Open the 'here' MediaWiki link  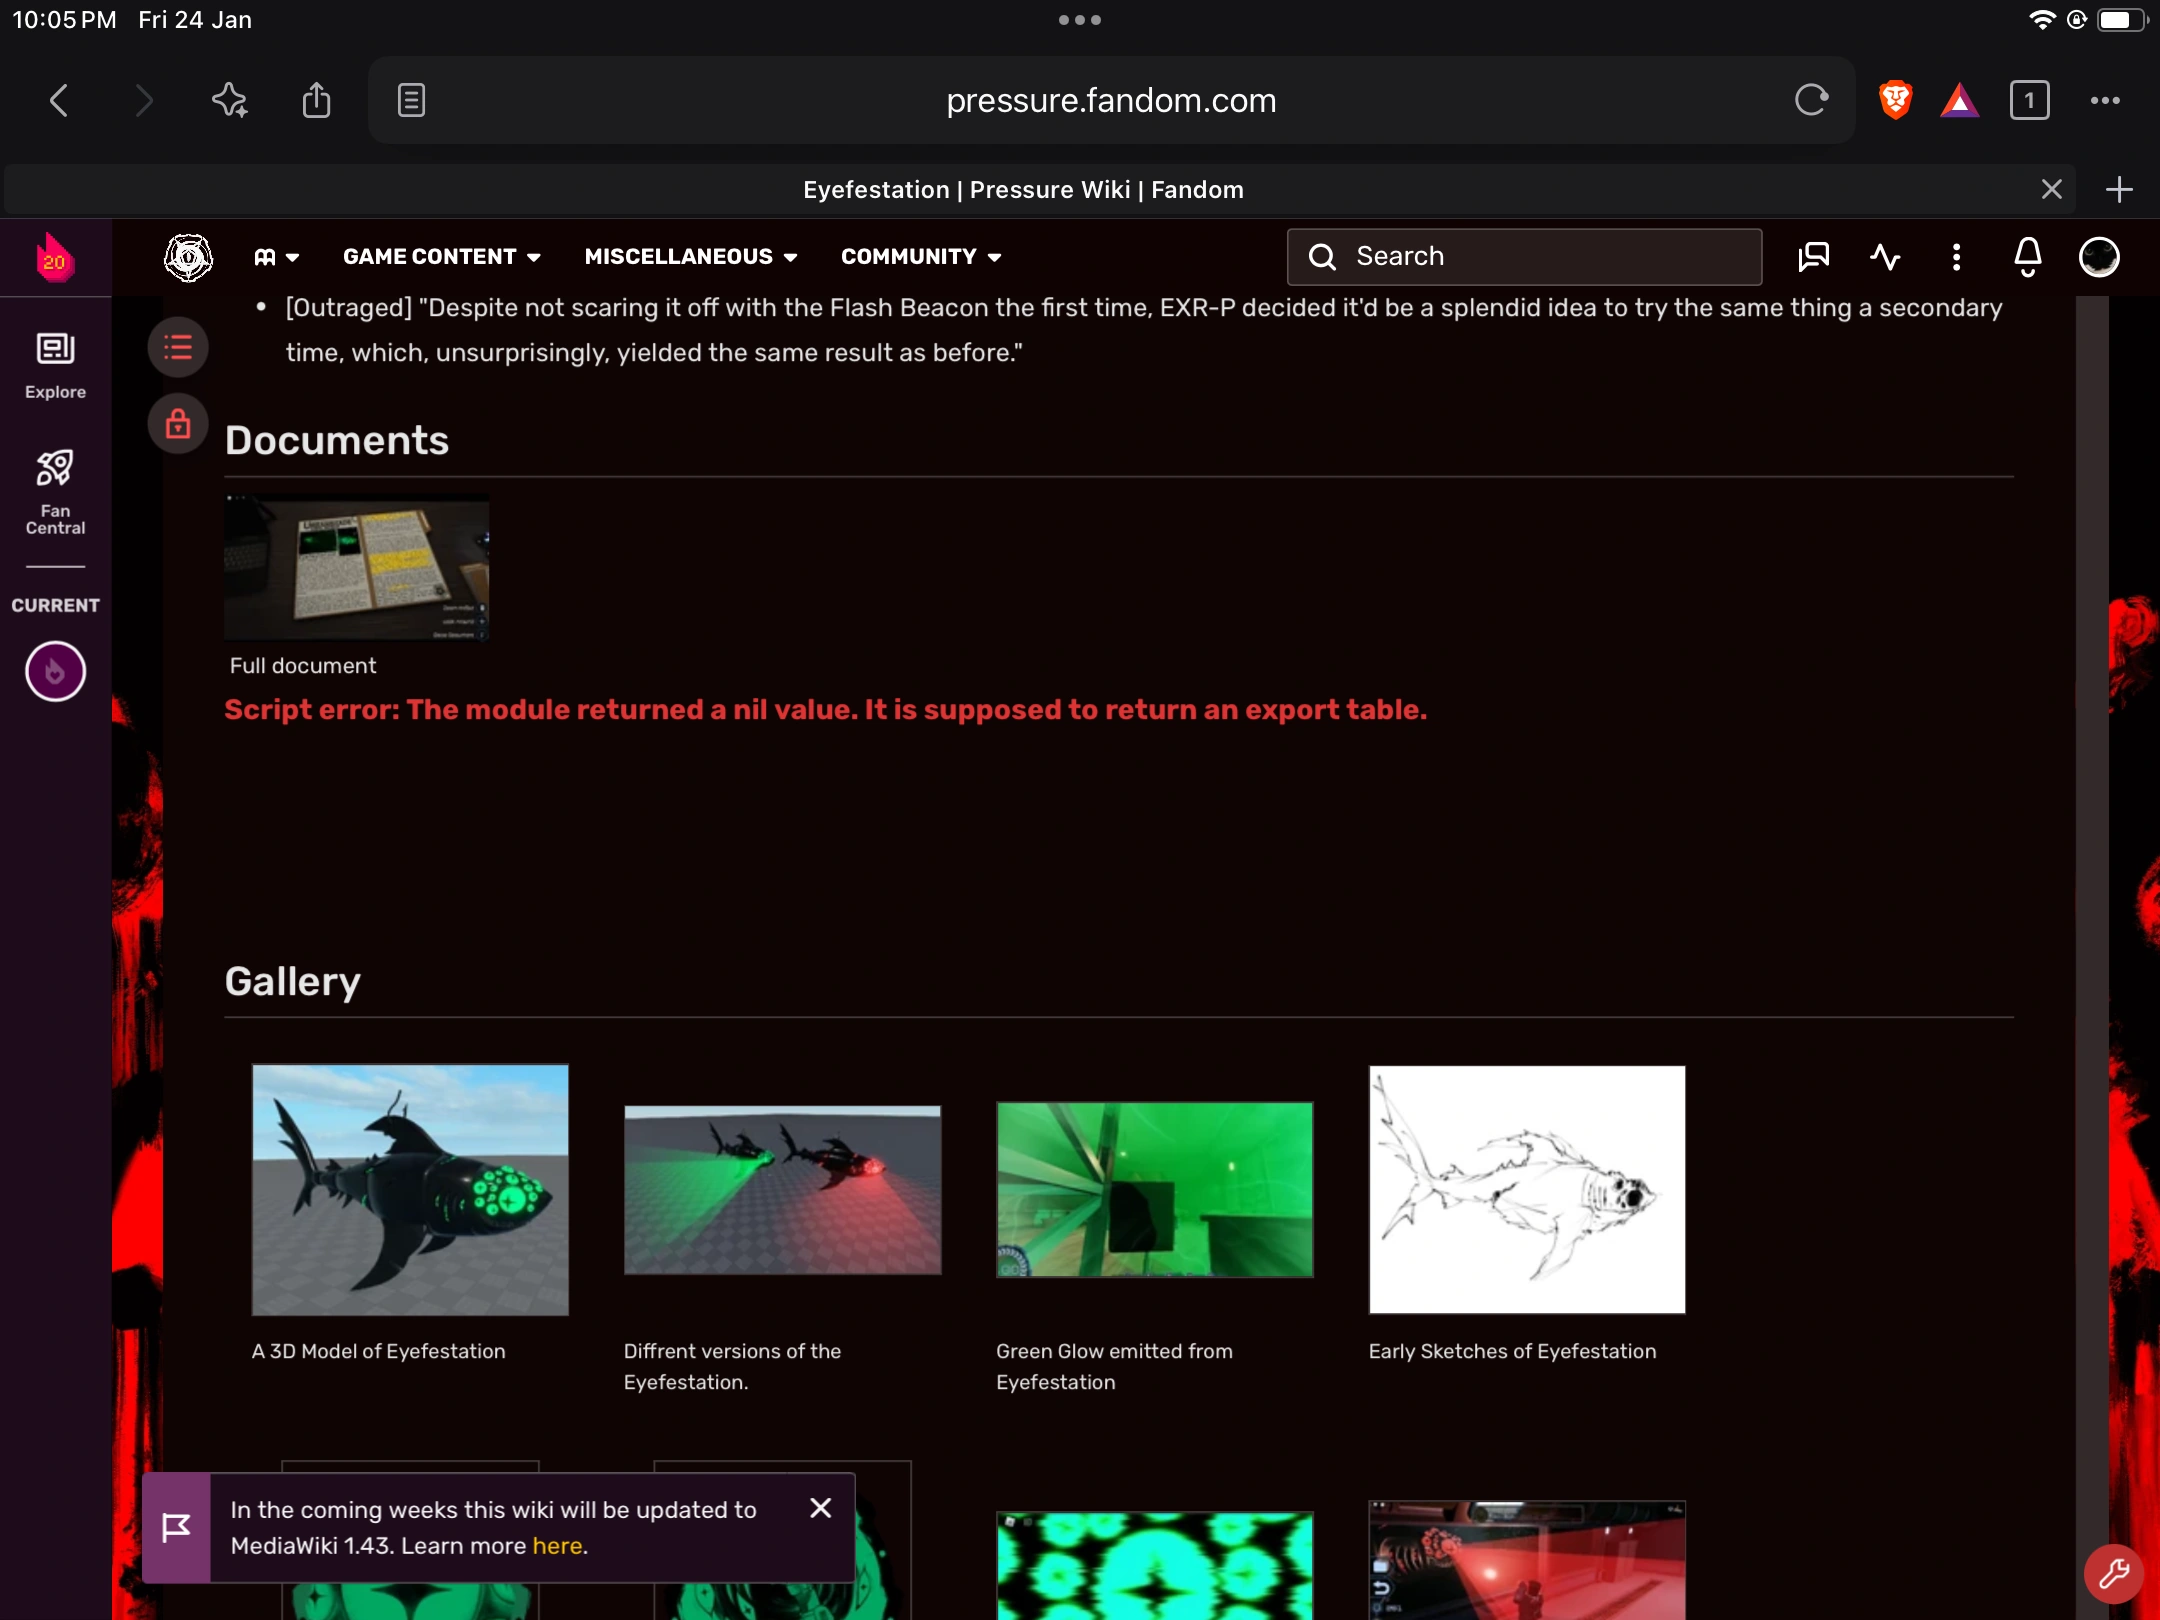click(x=557, y=1546)
